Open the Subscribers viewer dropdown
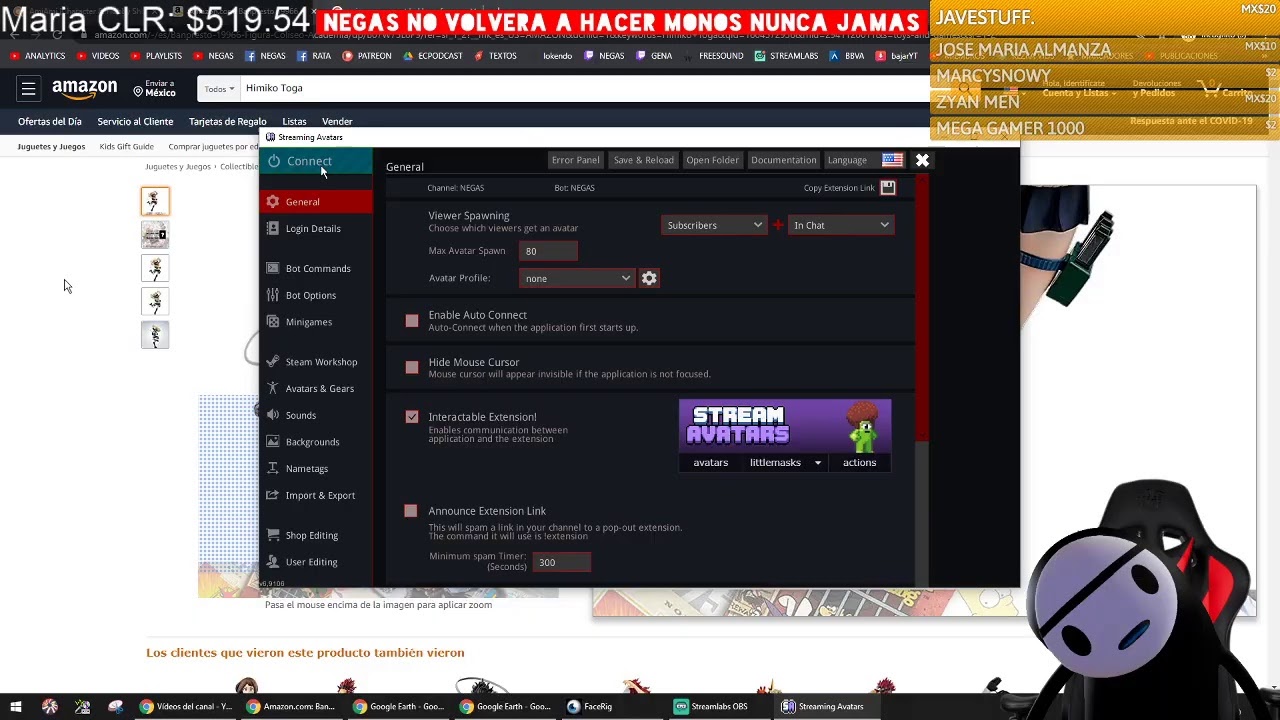Screen dimensions: 1280x720 [x=714, y=226]
